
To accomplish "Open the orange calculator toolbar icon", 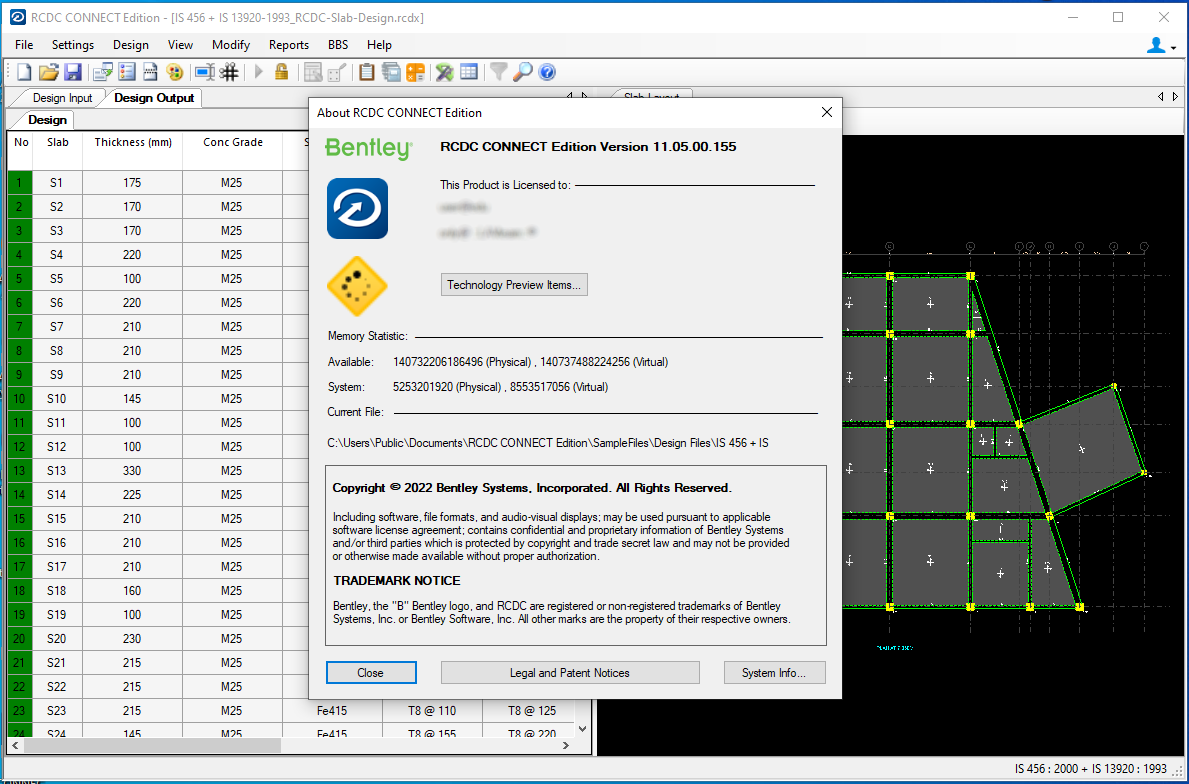I will click(x=416, y=72).
